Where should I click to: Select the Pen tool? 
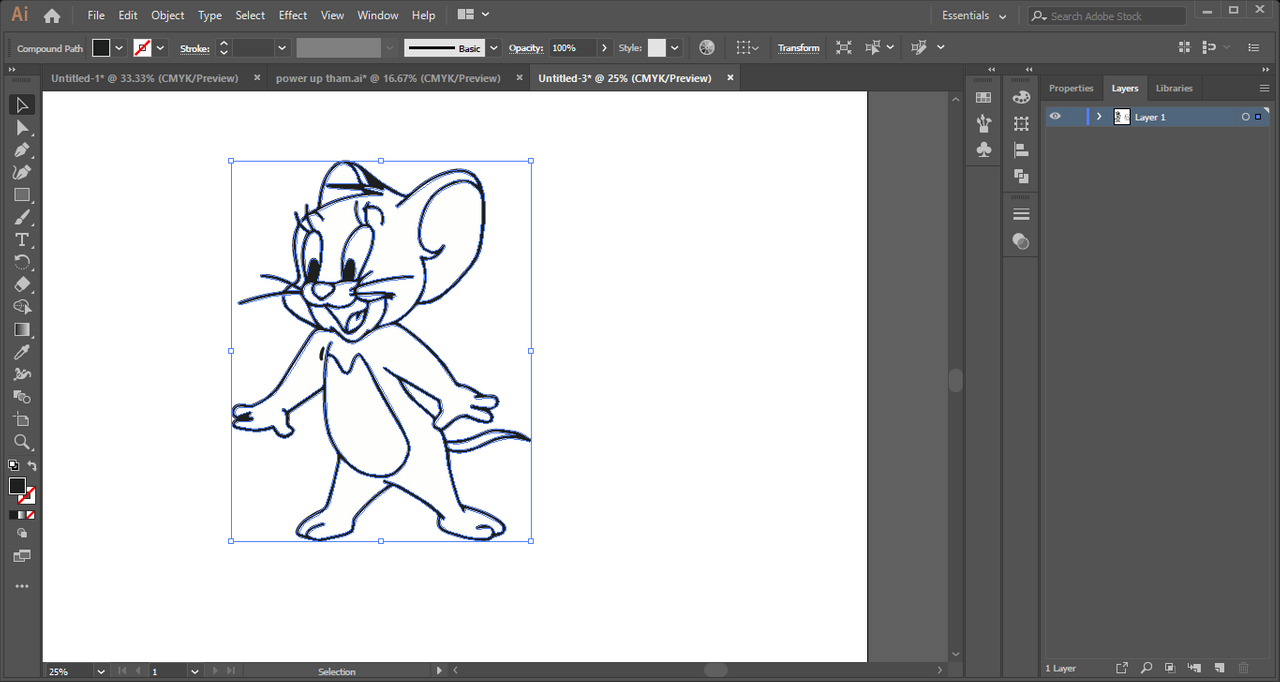click(x=22, y=150)
